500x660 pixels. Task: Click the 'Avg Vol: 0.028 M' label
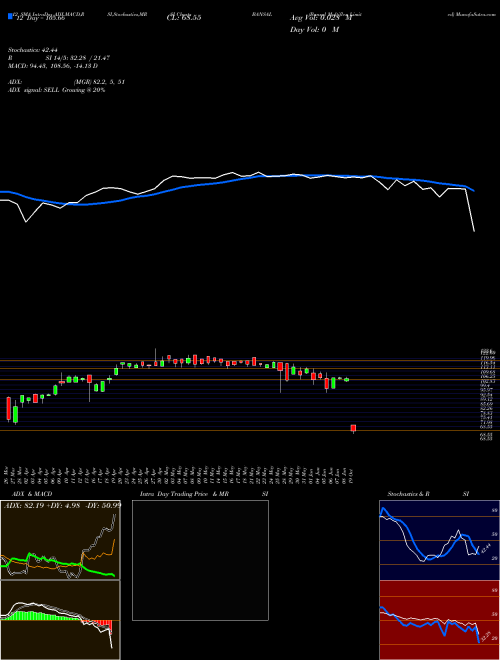321,18
